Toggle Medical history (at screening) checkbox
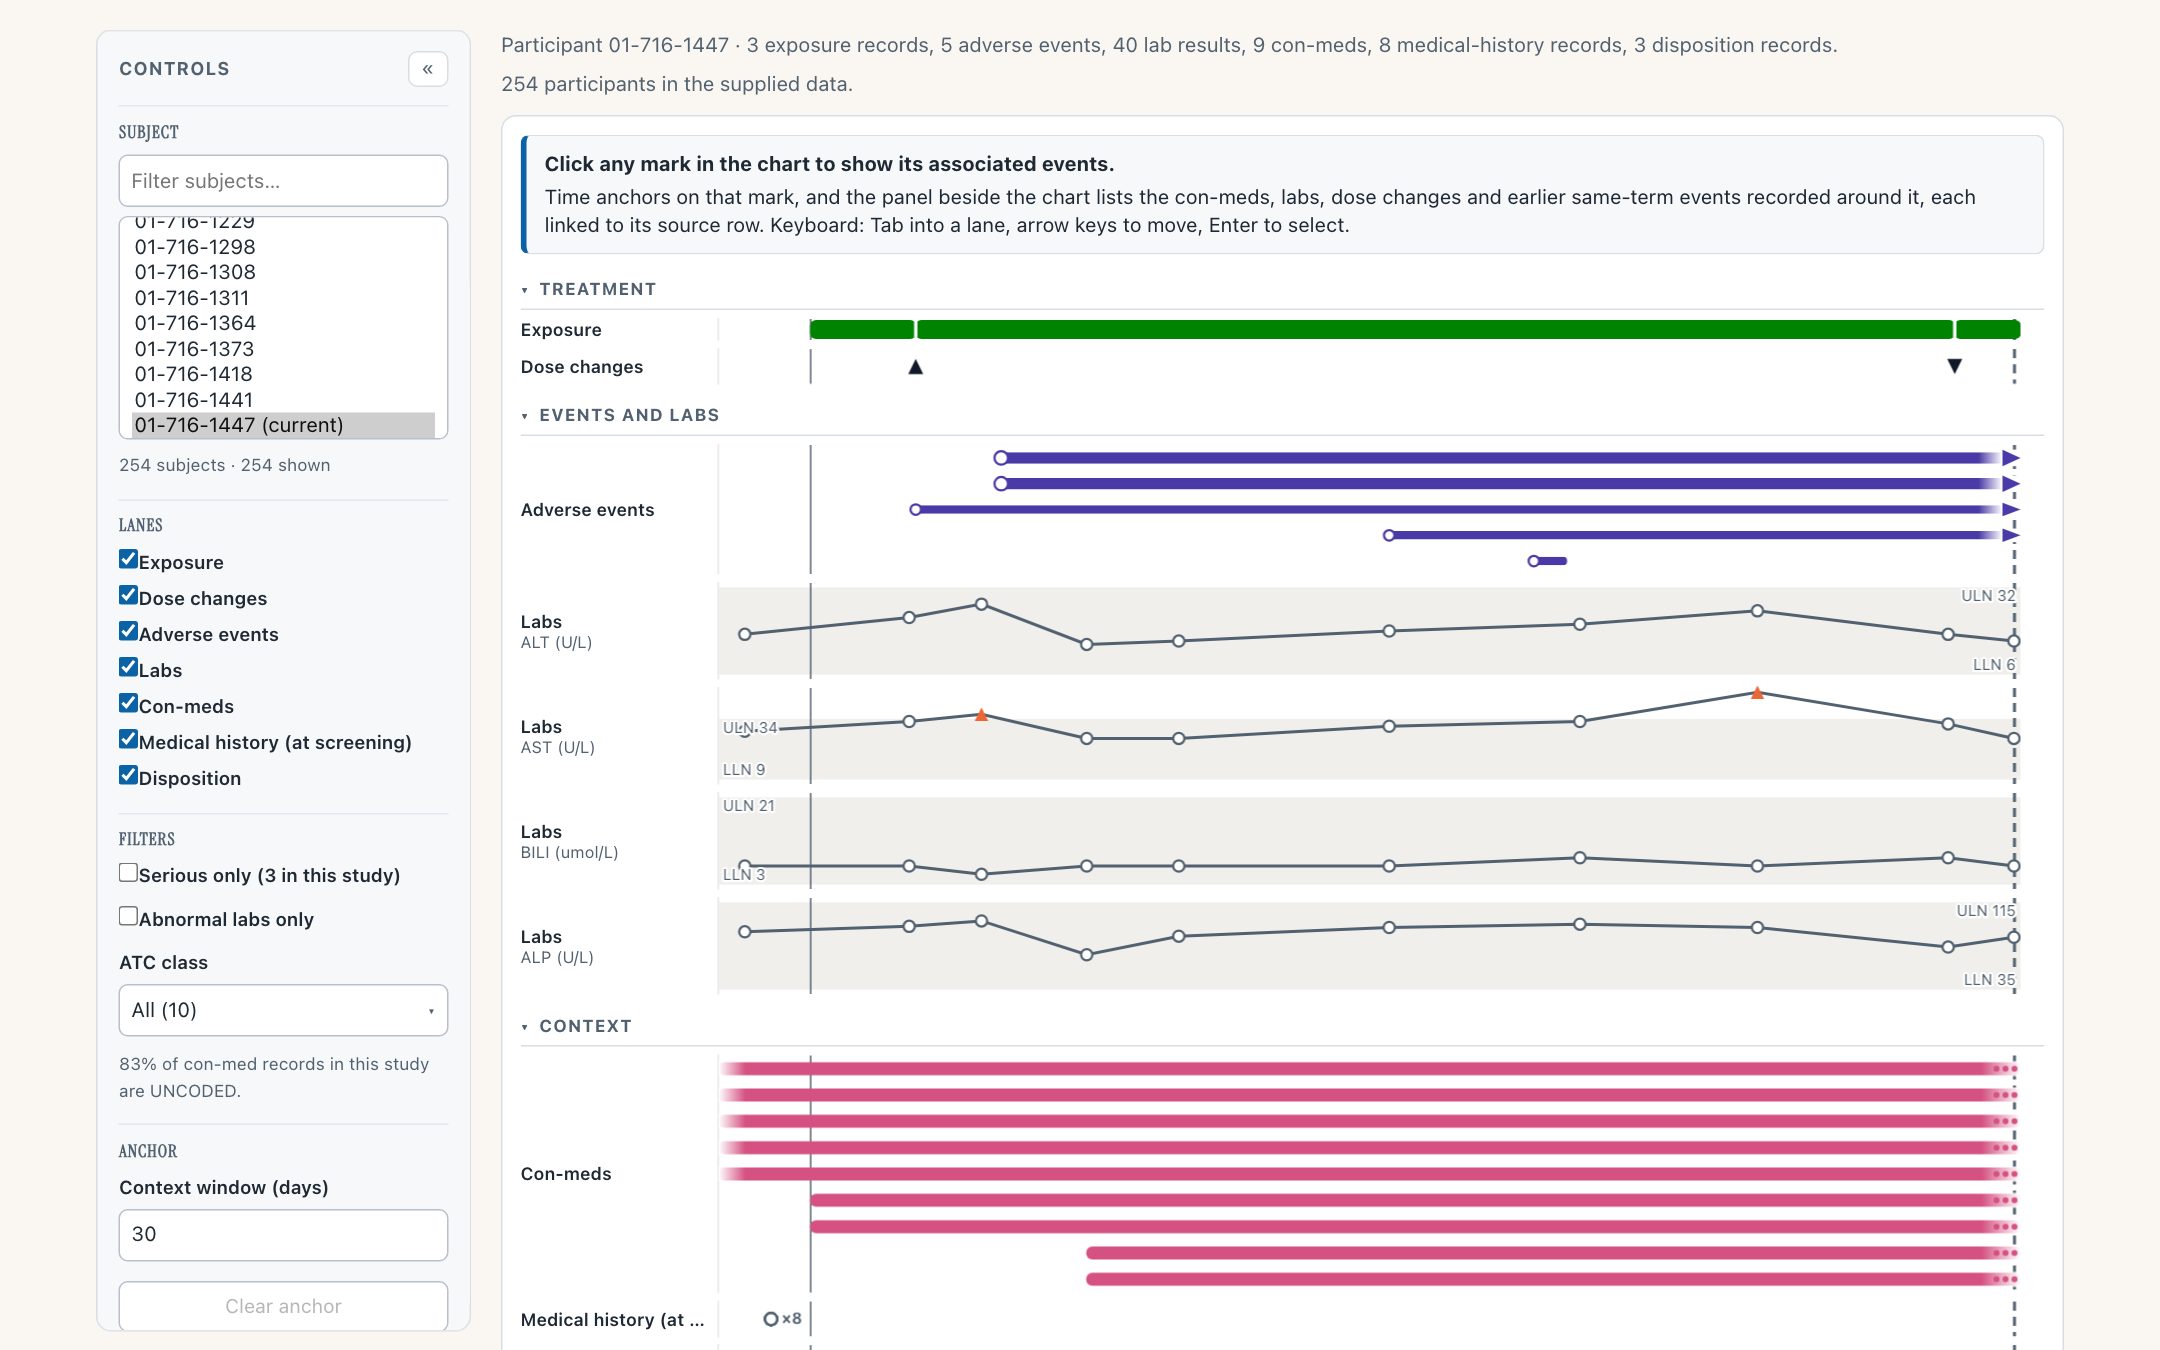 (128, 739)
